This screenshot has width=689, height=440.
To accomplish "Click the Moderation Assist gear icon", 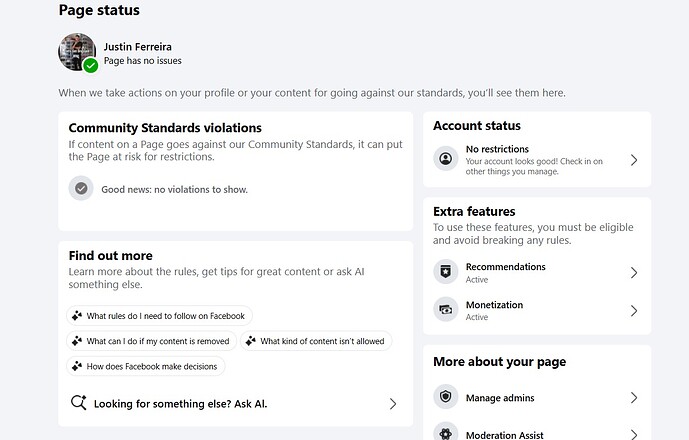I will tap(446, 433).
